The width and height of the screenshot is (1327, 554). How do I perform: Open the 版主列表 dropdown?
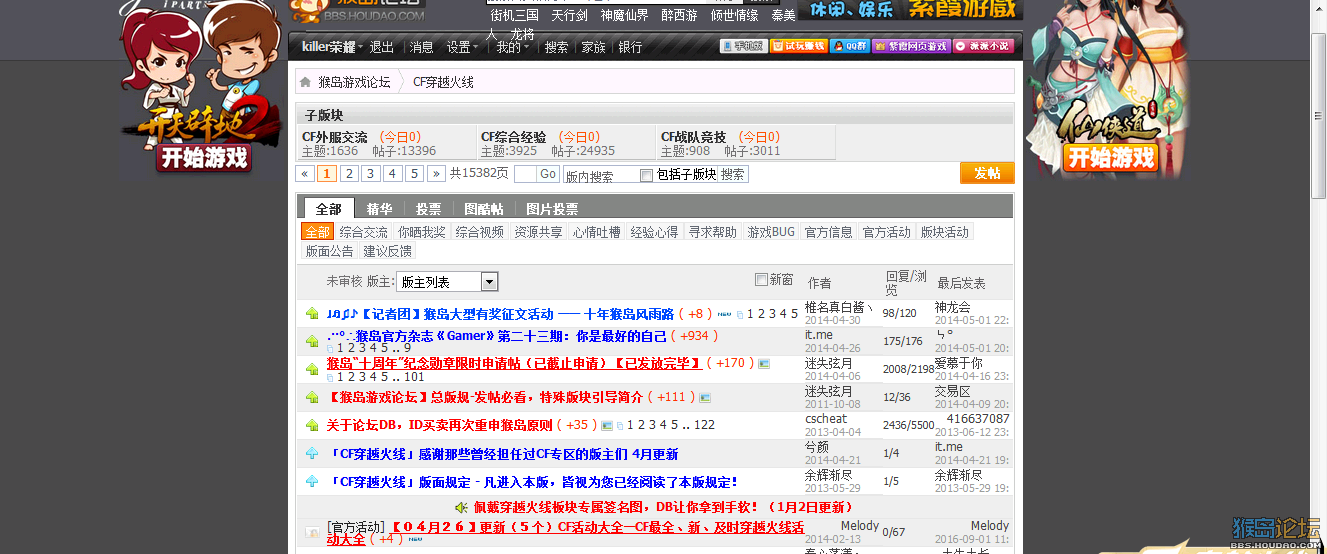coord(447,282)
